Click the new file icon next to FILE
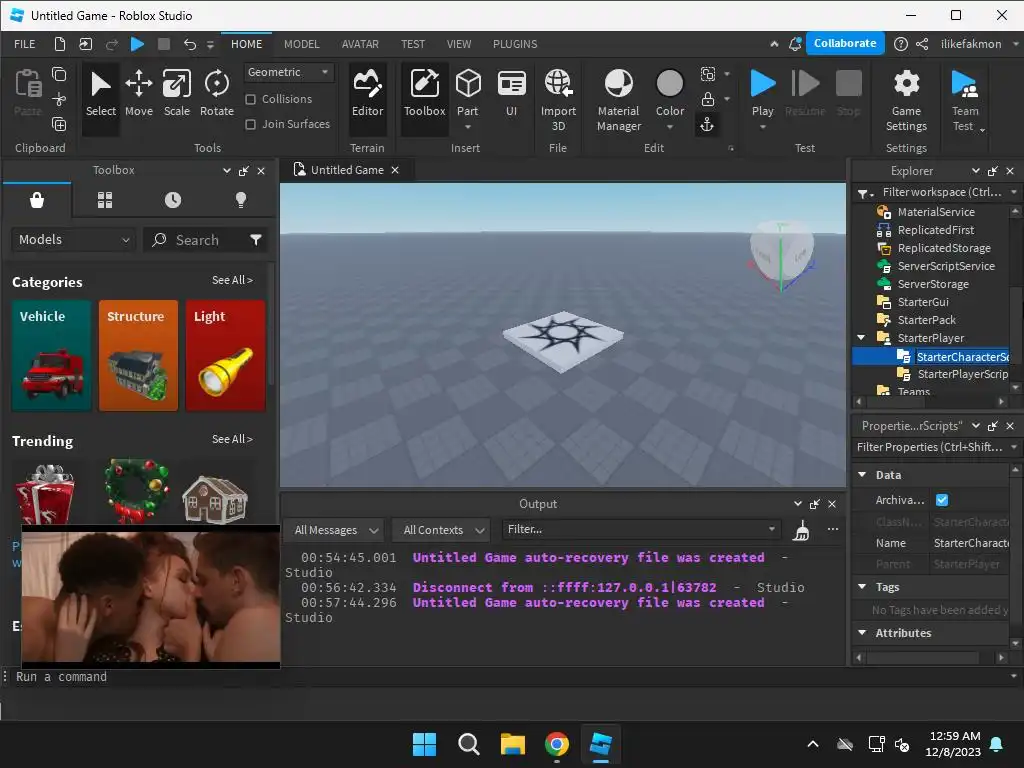Viewport: 1024px width, 768px height. (x=59, y=44)
